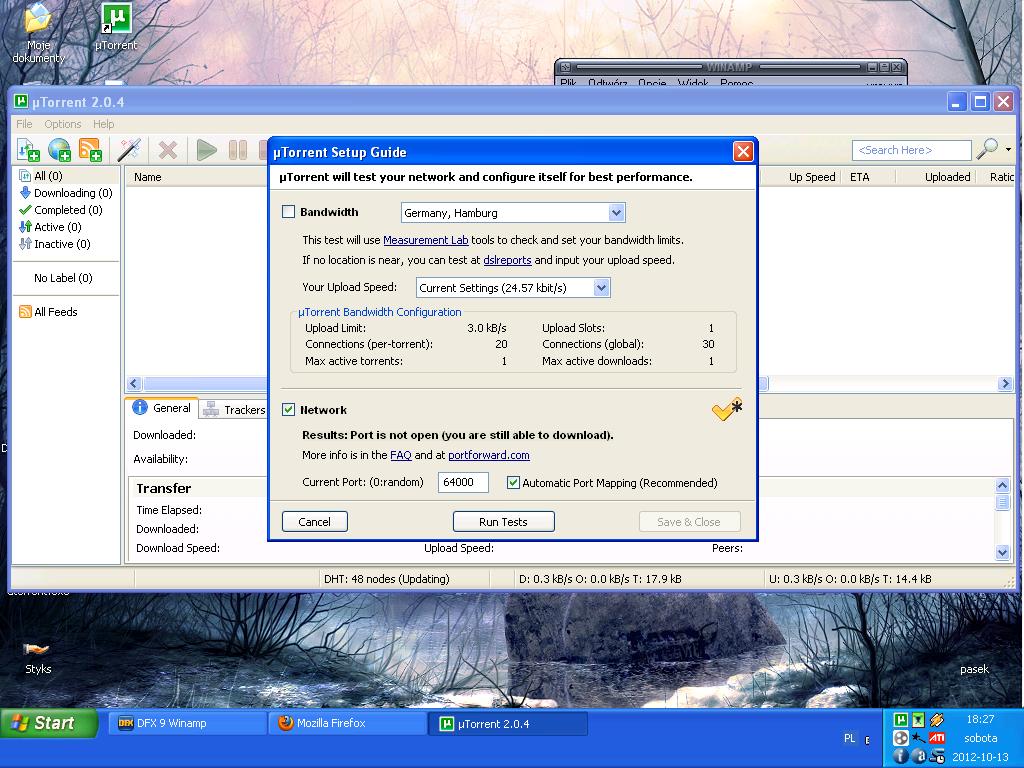Switch to Mozilla Firefox taskbar item
This screenshot has height=768, width=1024.
[x=347, y=723]
